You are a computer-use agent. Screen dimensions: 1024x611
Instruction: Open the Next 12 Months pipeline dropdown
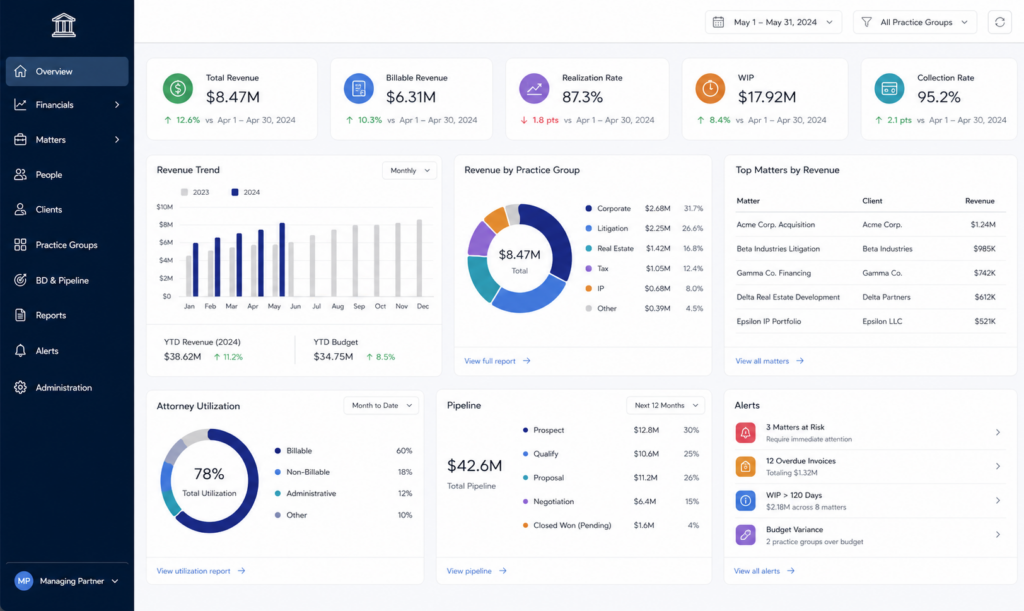click(x=665, y=405)
